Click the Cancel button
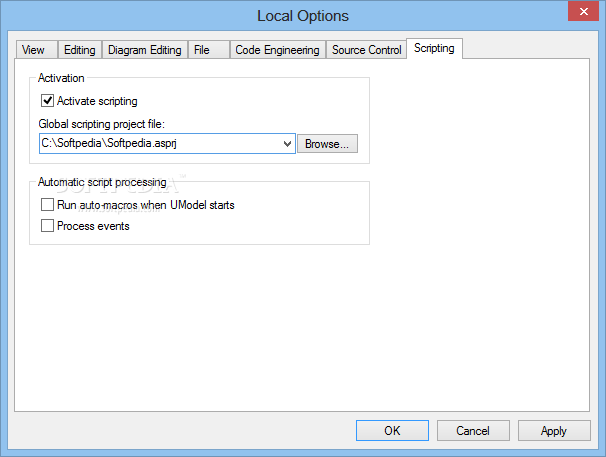Image resolution: width=606 pixels, height=457 pixels. tap(473, 431)
